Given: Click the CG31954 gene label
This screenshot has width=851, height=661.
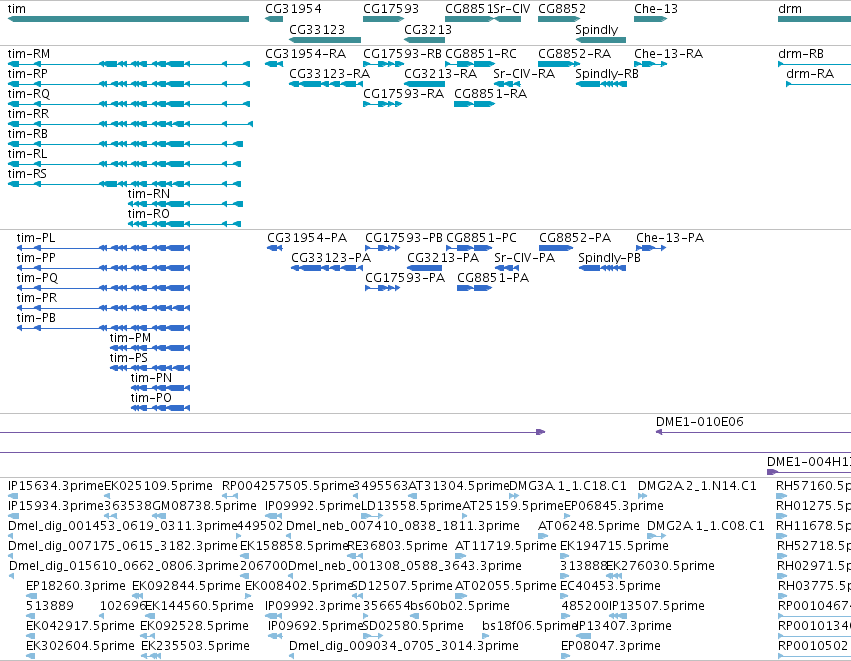Looking at the screenshot, I should click(x=293, y=9).
